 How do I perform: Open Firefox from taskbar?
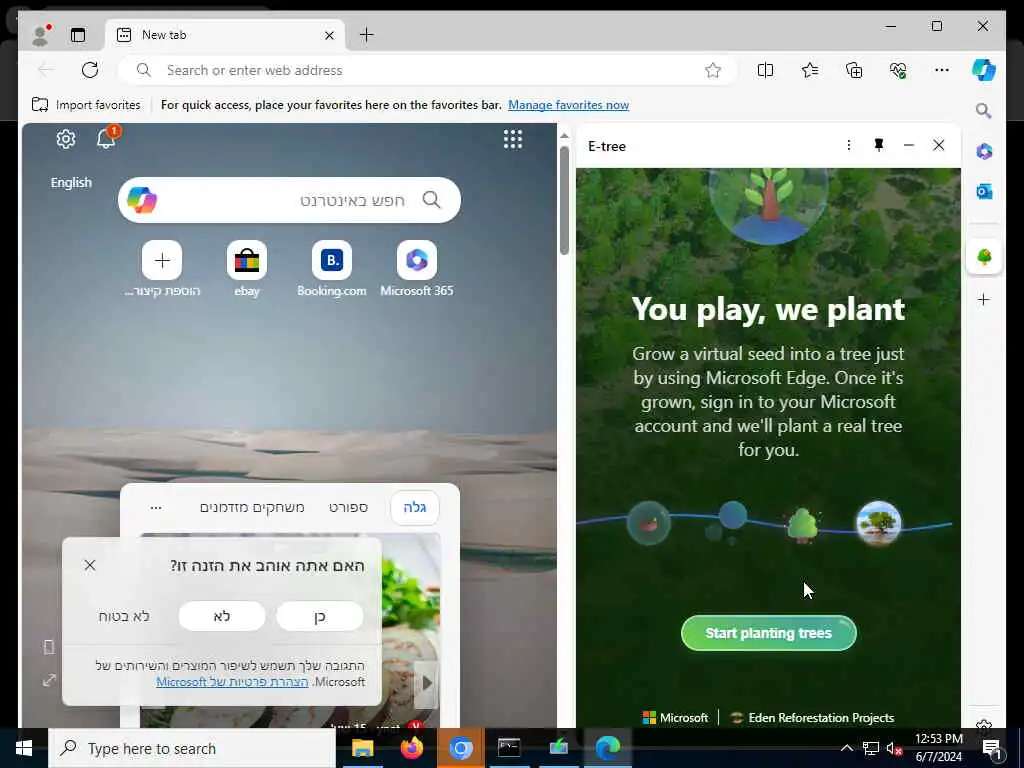(411, 748)
